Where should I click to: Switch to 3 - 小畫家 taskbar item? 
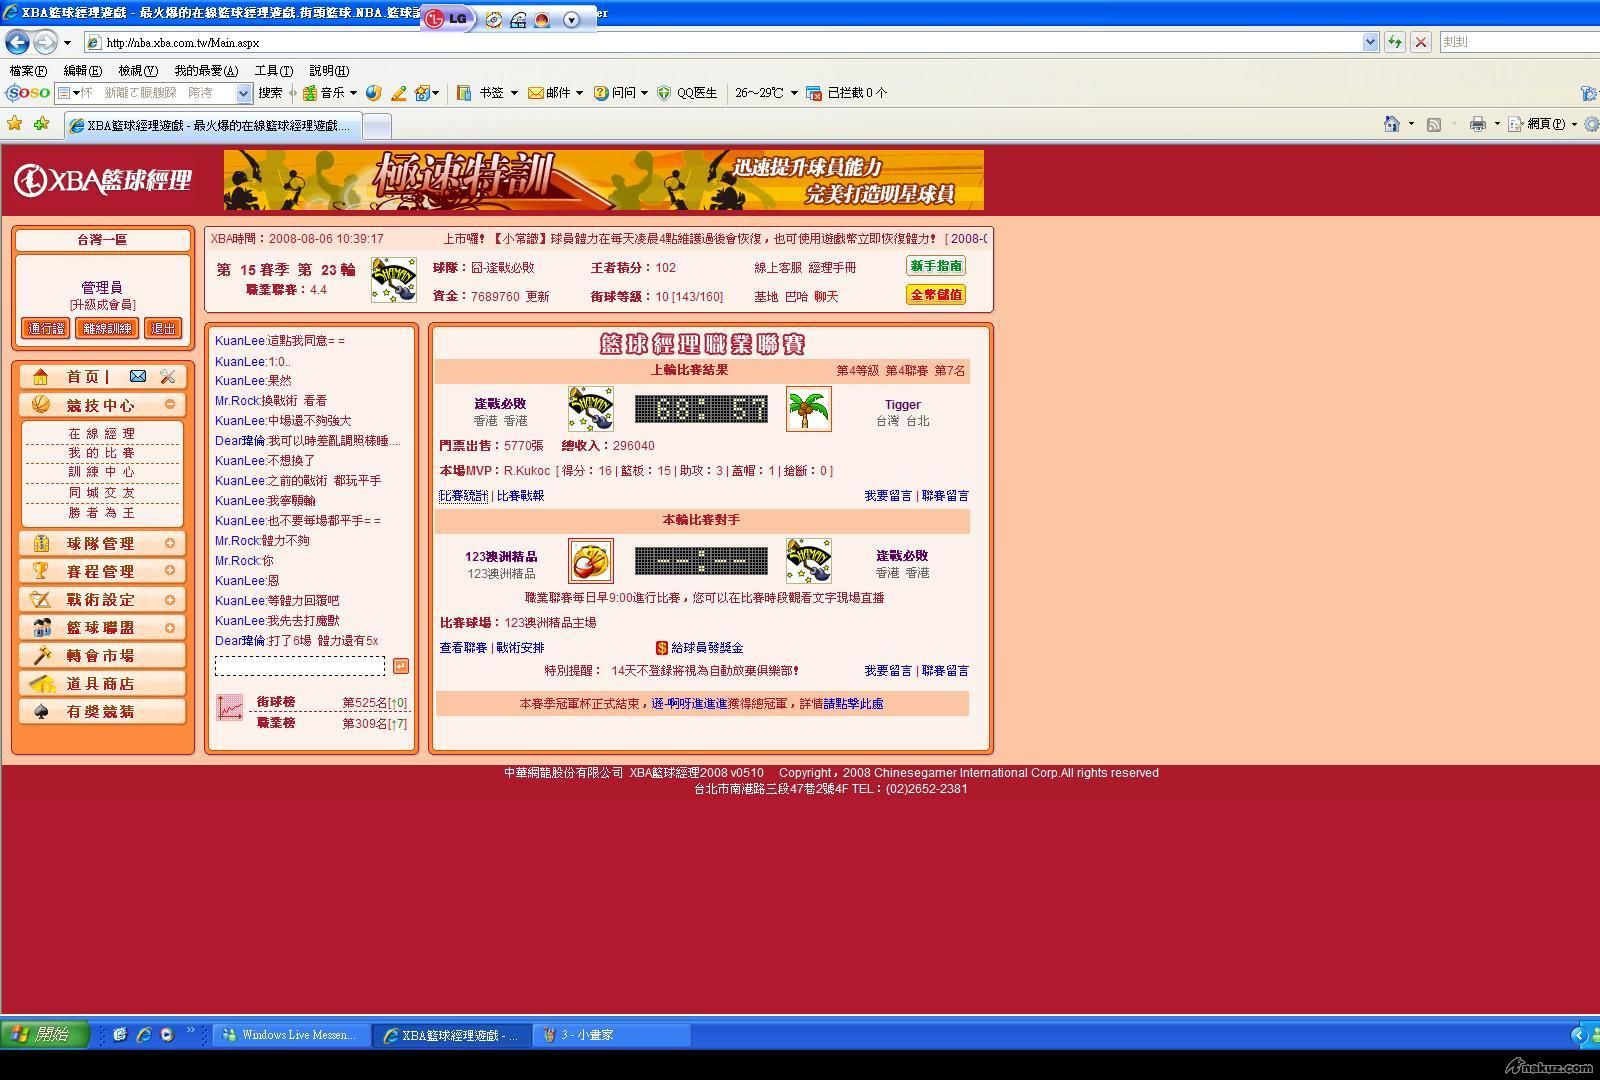(x=611, y=1035)
